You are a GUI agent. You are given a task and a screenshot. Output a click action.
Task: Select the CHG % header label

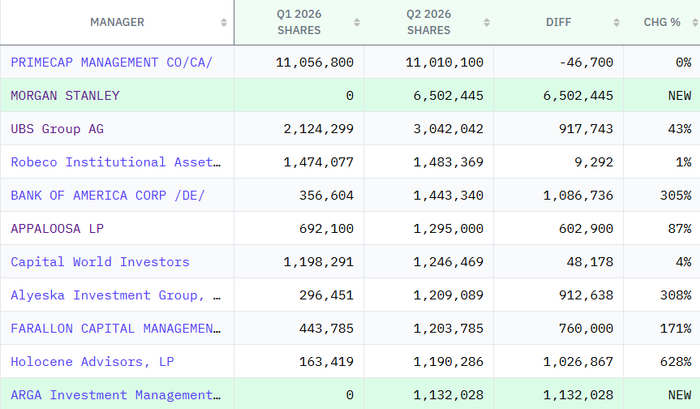pyautogui.click(x=662, y=22)
